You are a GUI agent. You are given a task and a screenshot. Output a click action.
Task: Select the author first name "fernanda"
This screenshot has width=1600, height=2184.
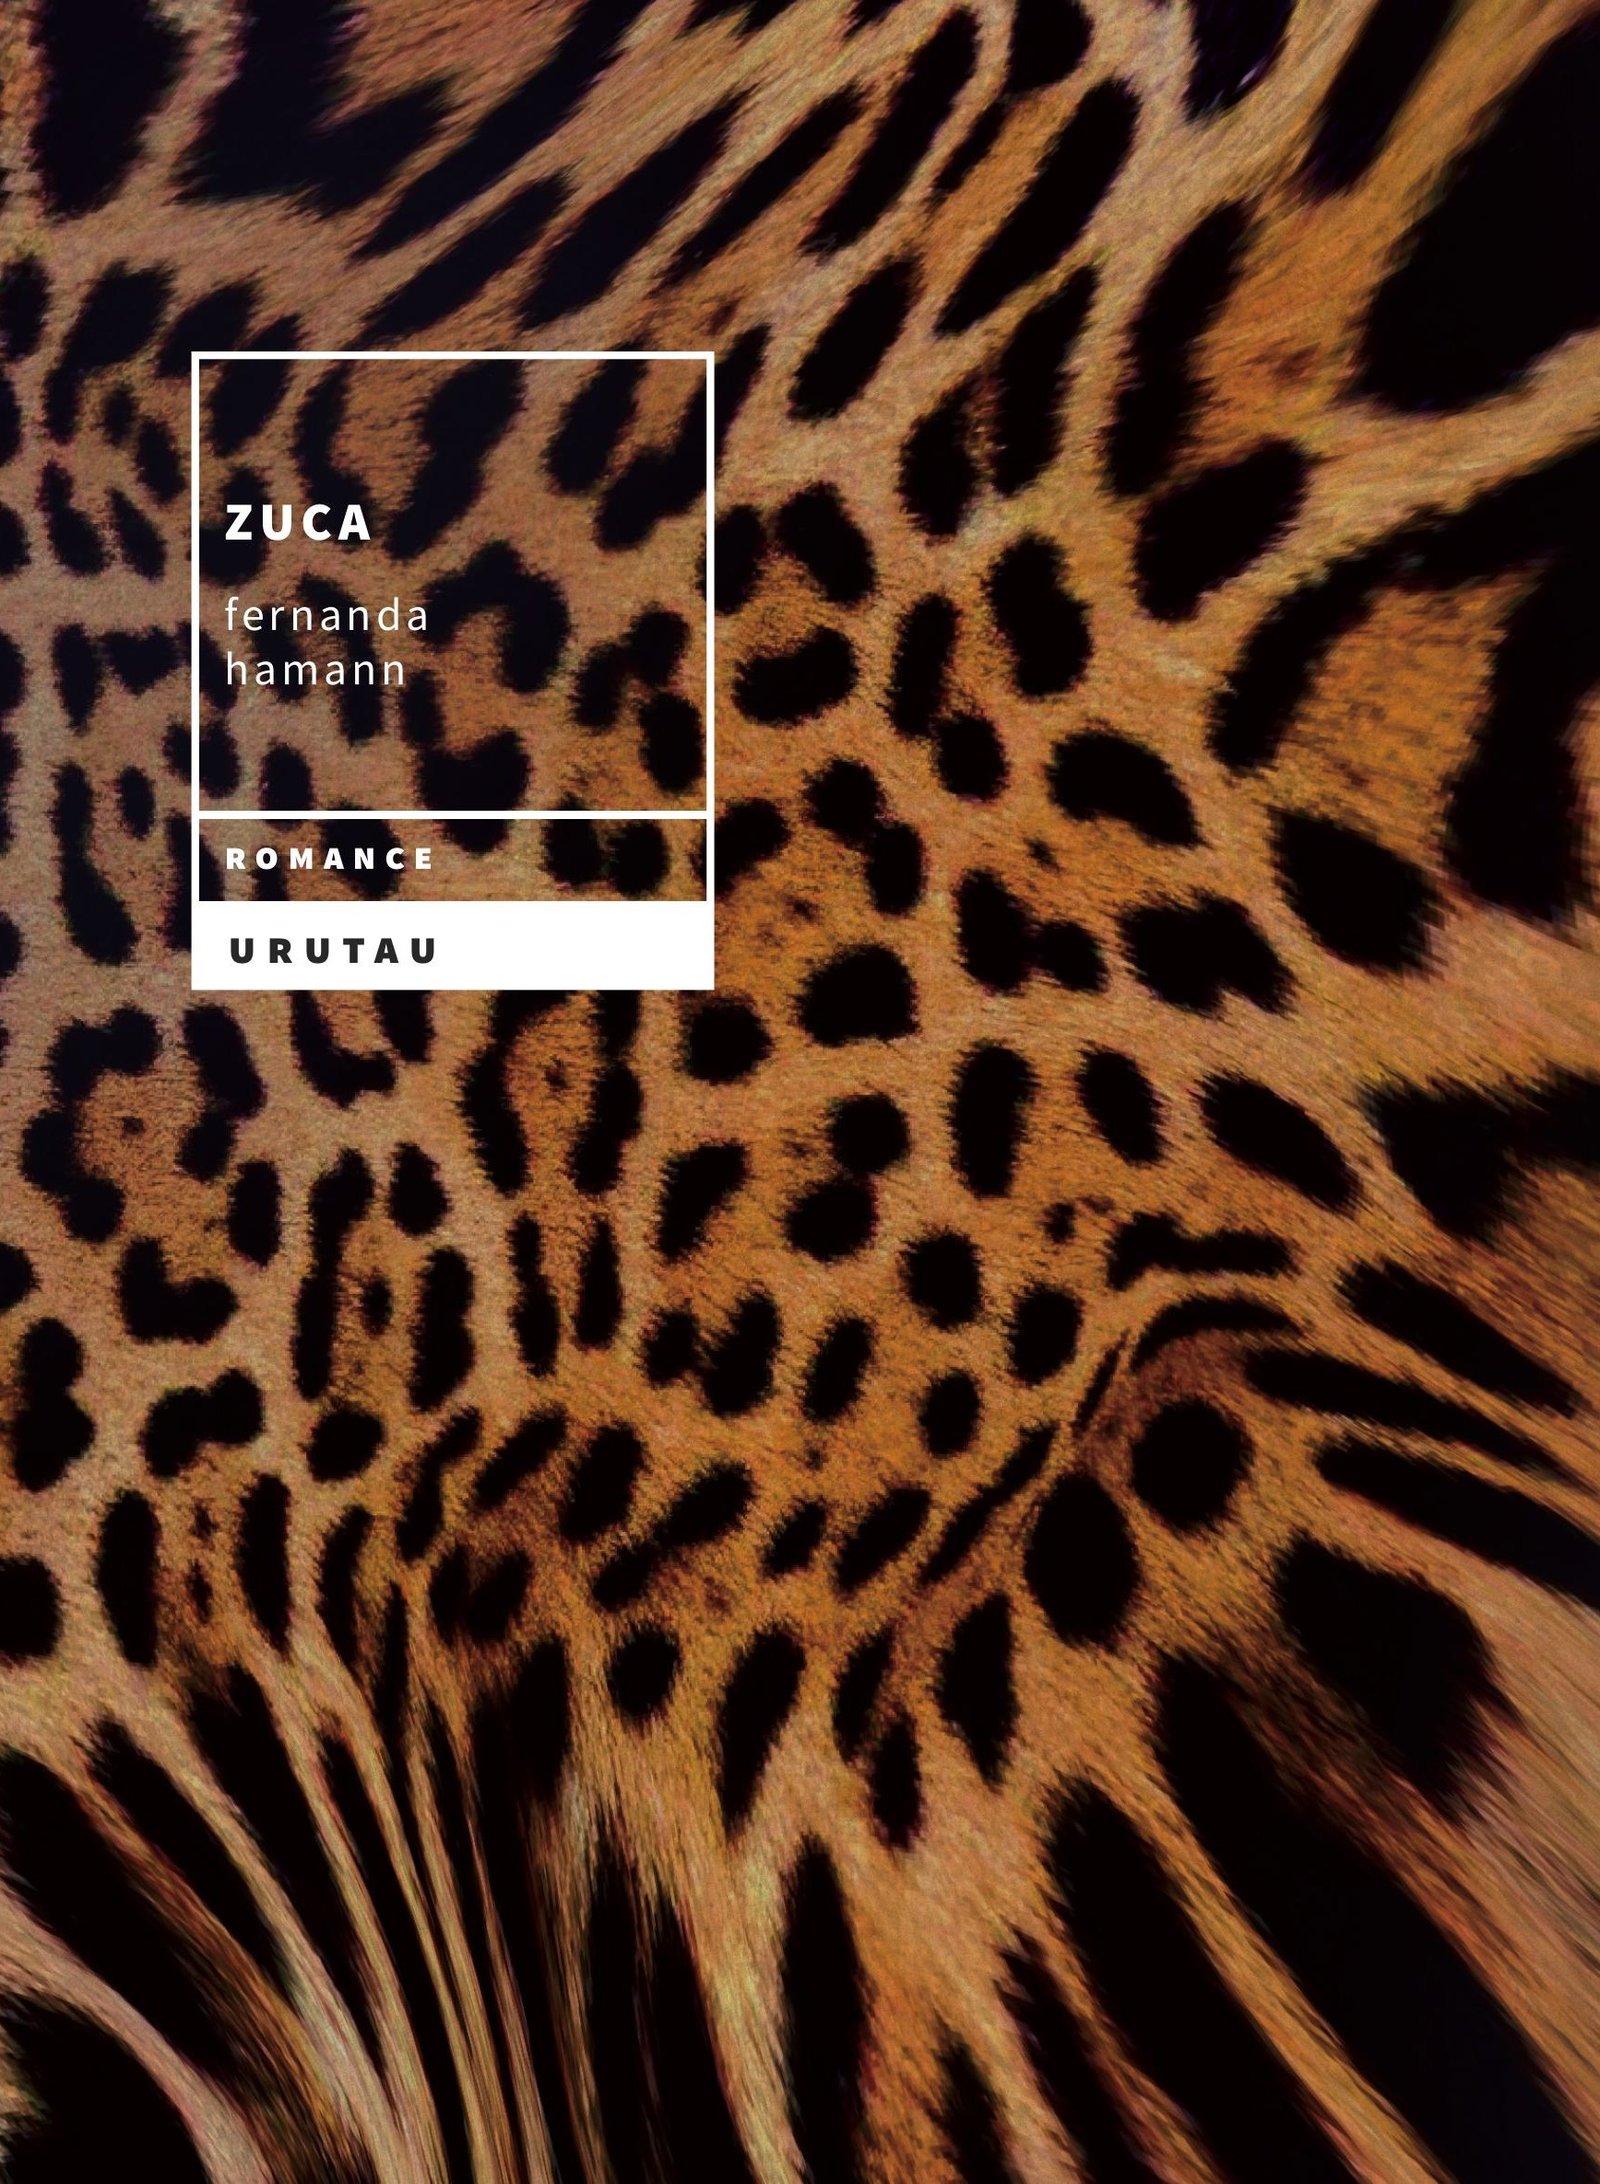pyautogui.click(x=327, y=614)
